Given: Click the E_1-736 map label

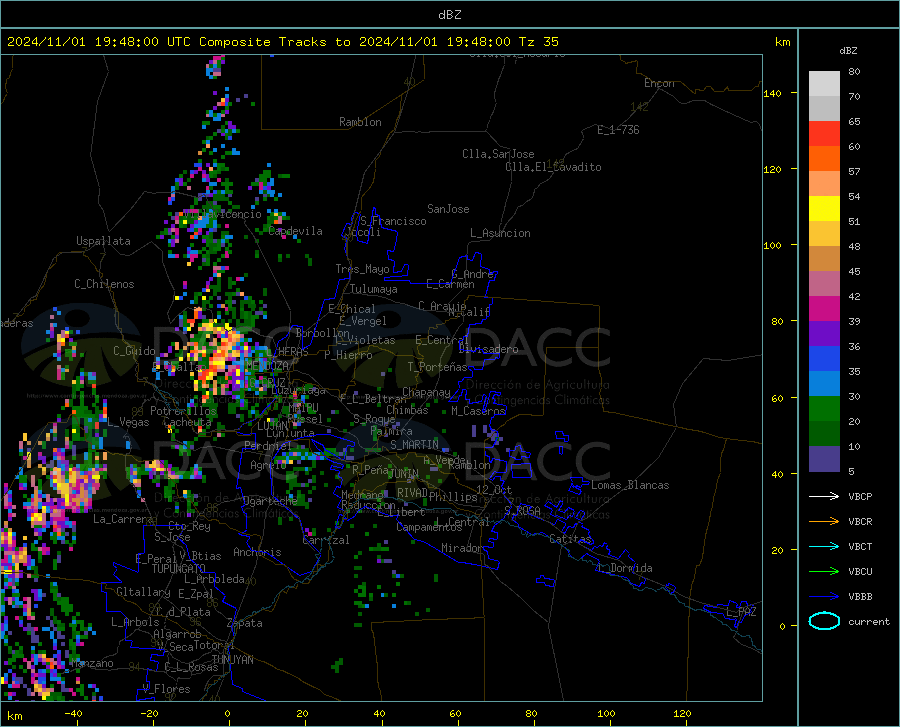Looking at the screenshot, I should coord(618,130).
